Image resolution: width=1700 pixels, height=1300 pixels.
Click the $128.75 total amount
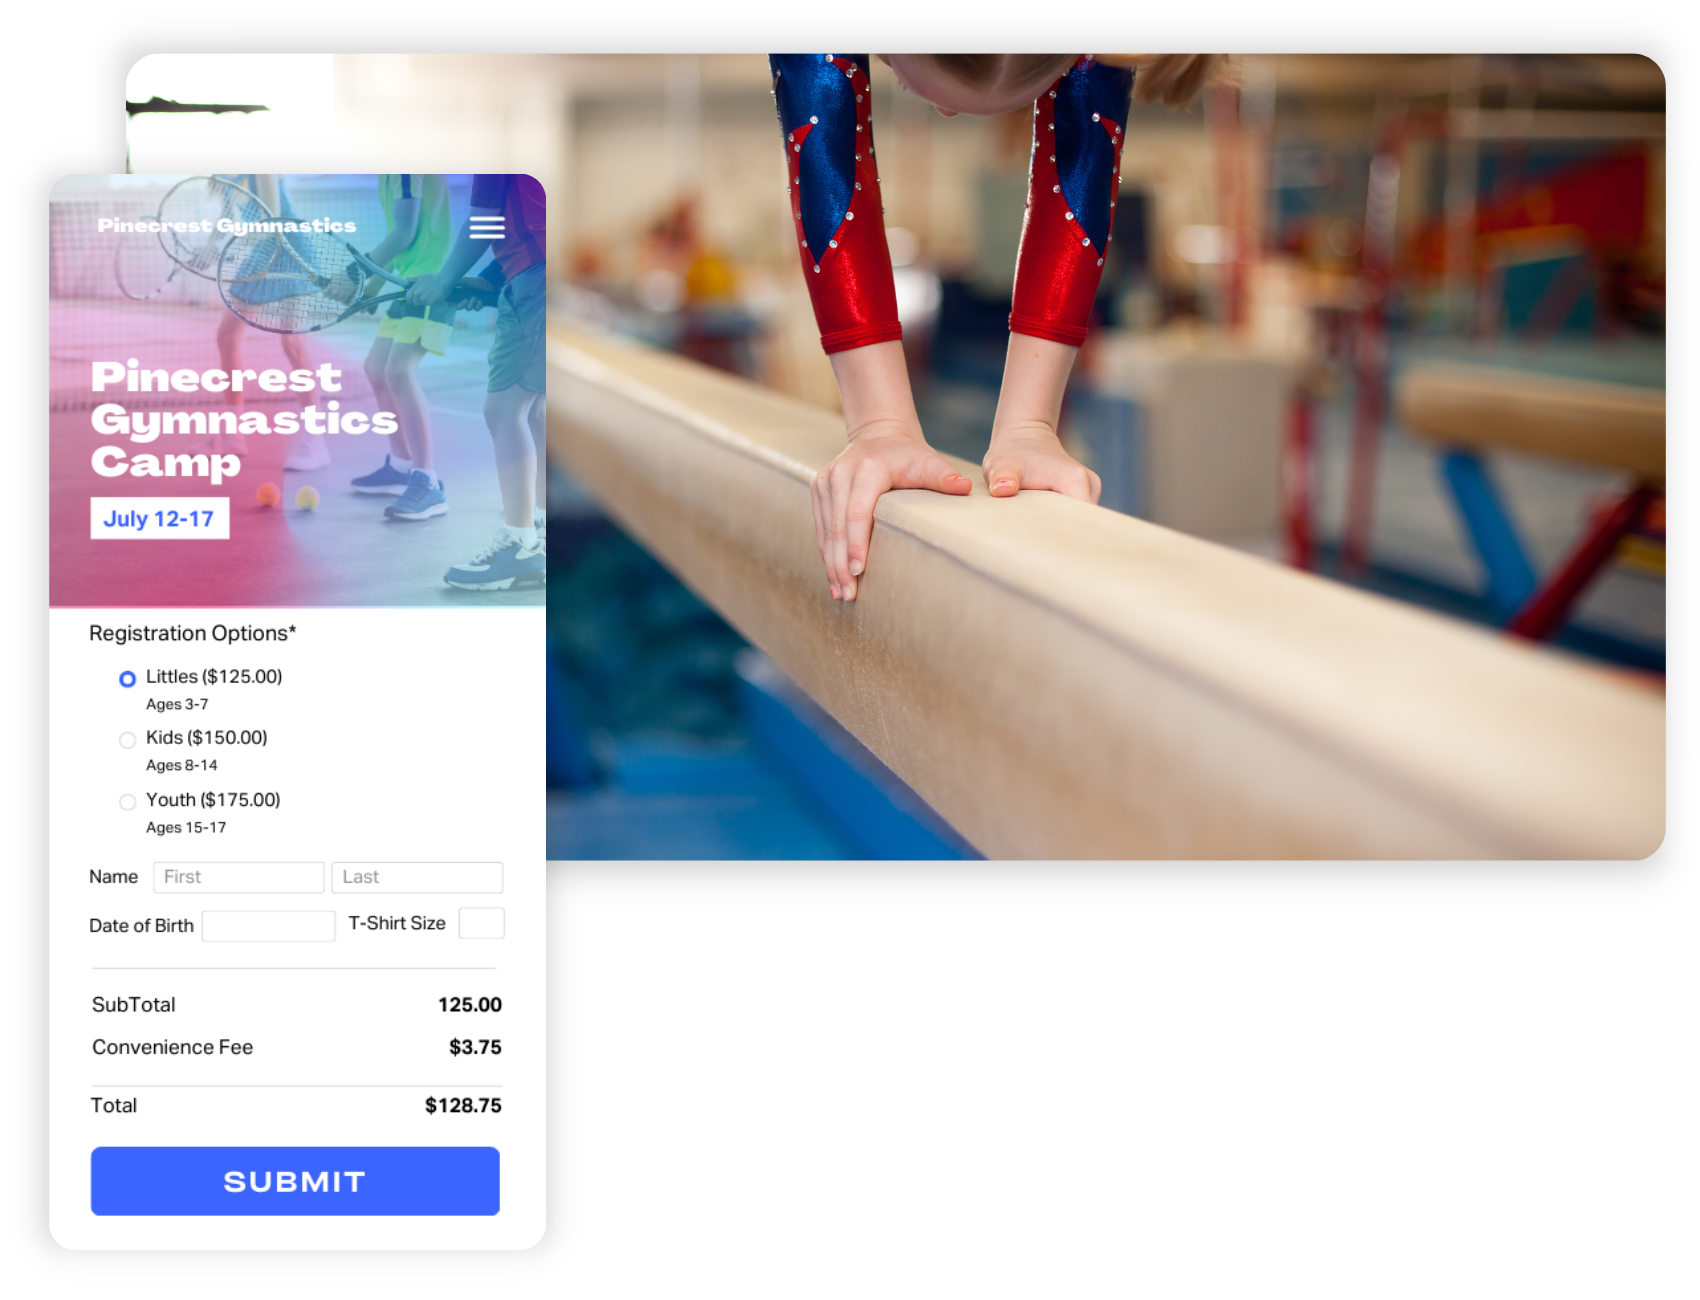pyautogui.click(x=463, y=1105)
